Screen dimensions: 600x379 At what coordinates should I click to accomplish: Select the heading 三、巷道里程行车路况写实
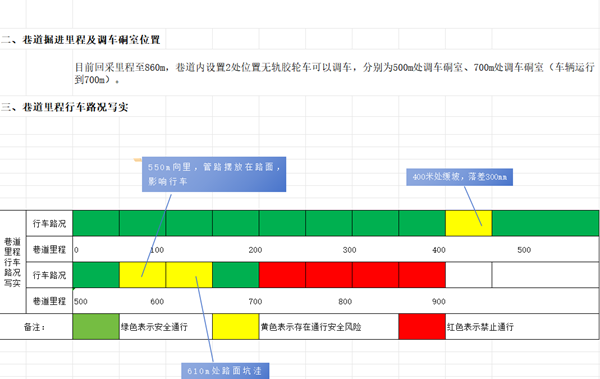click(x=64, y=107)
